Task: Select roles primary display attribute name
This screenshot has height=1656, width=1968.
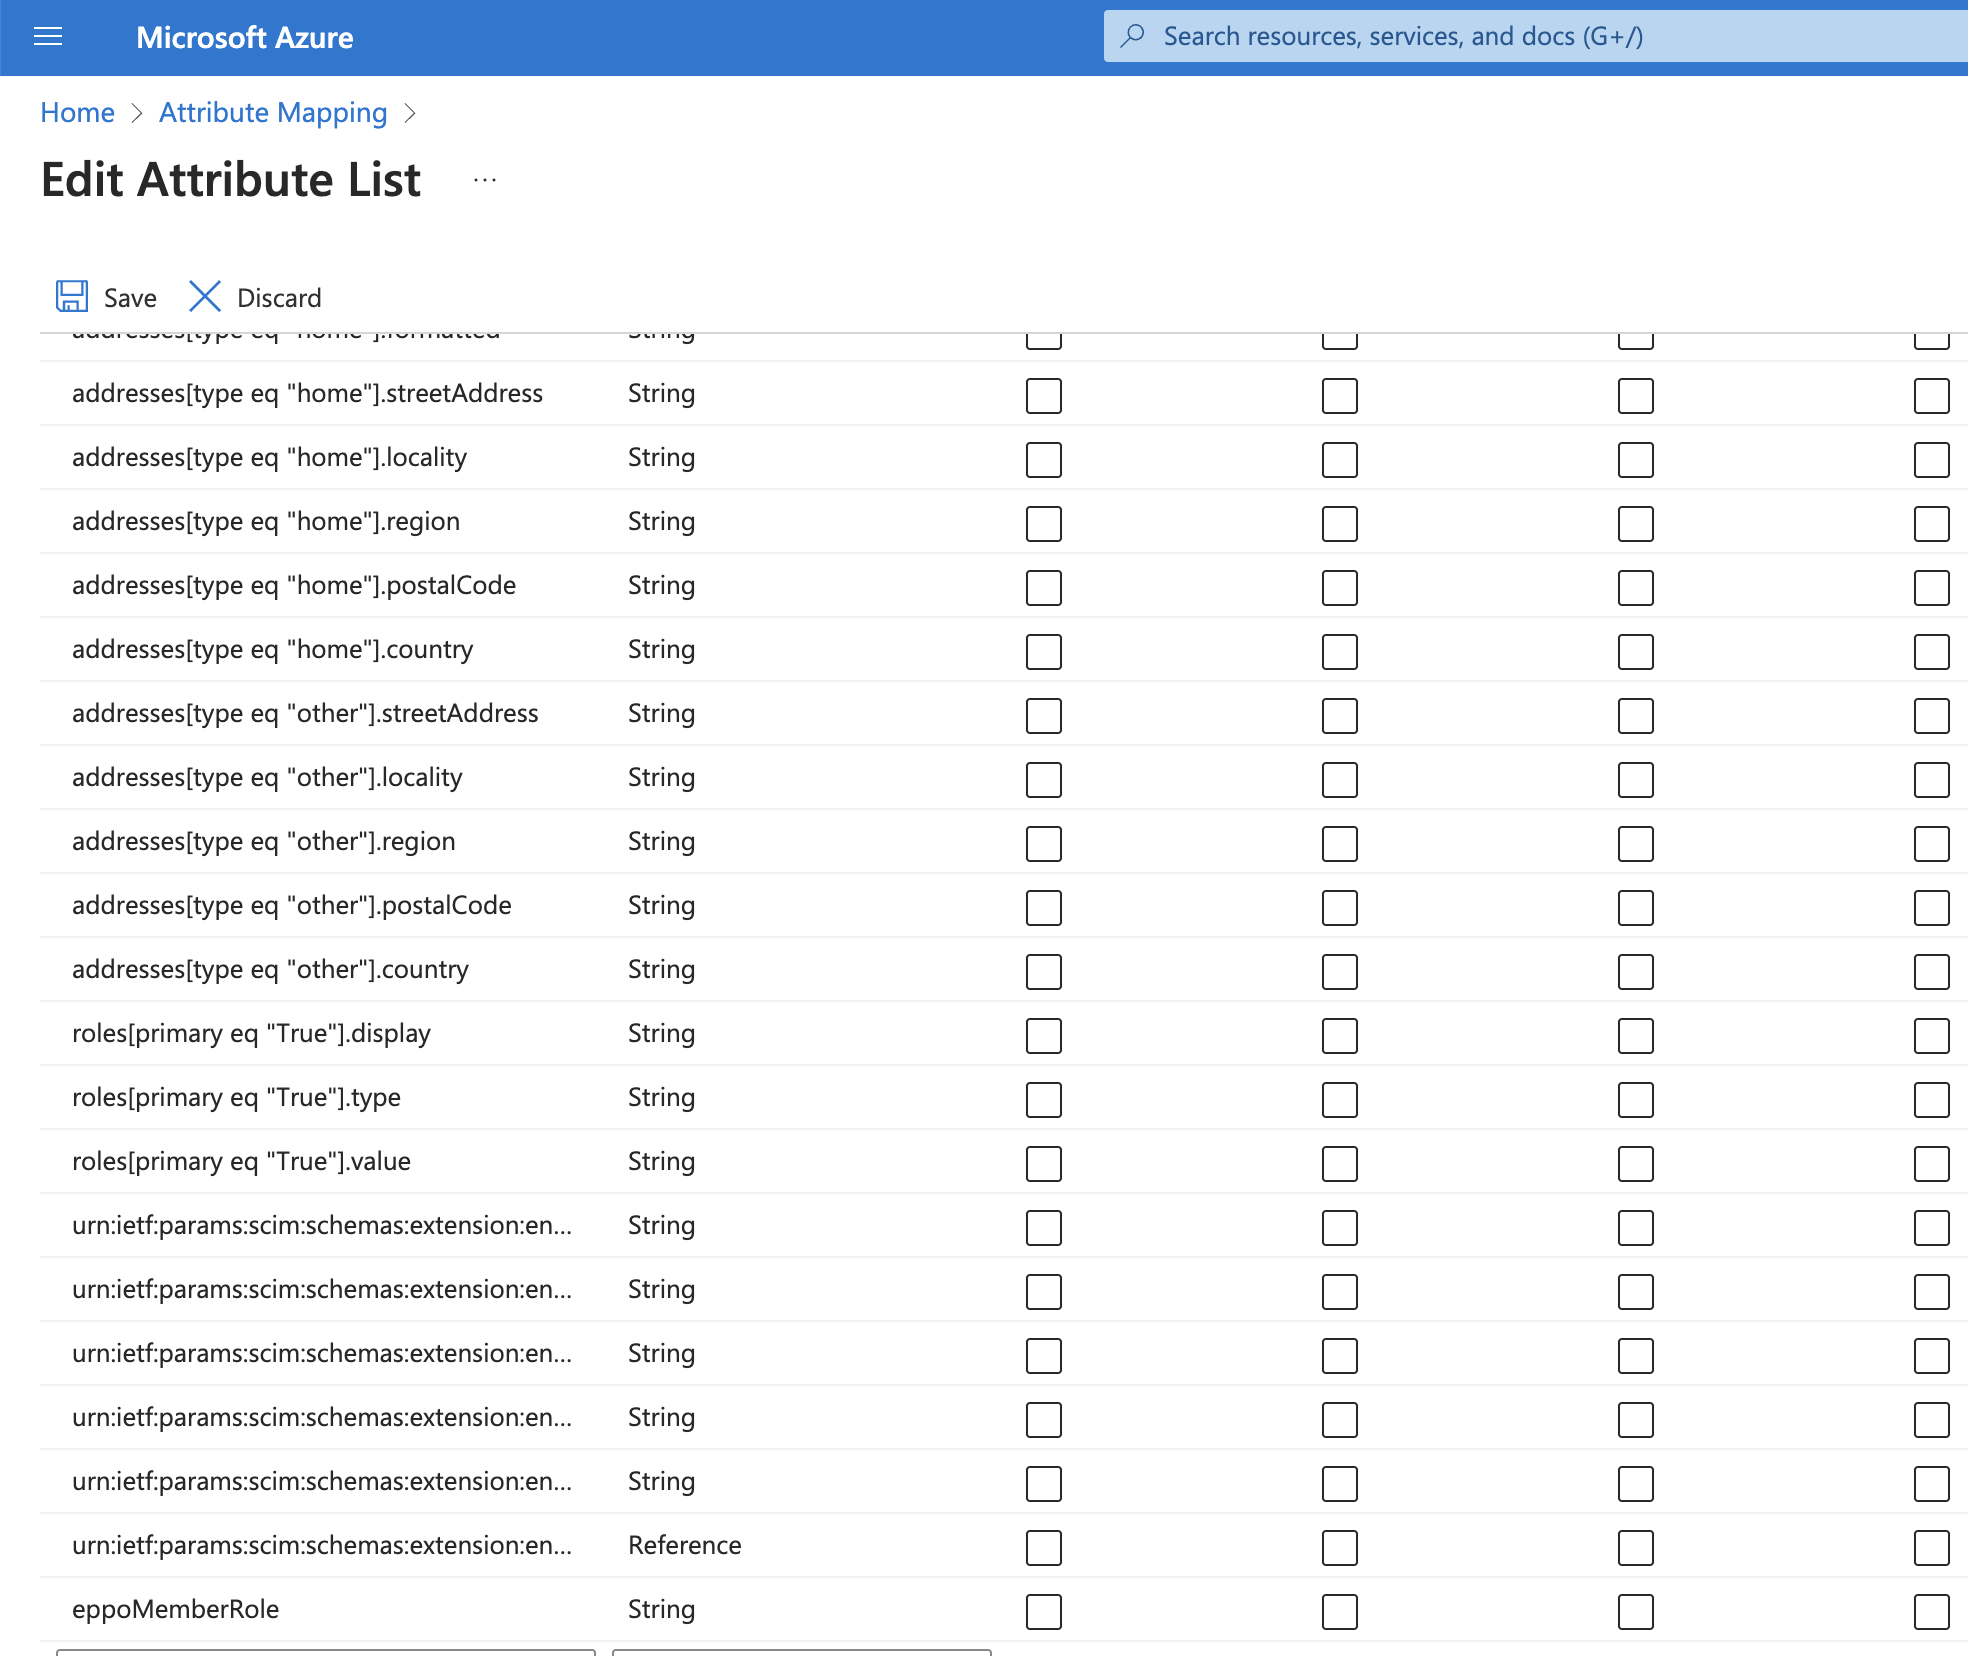Action: coord(251,1033)
